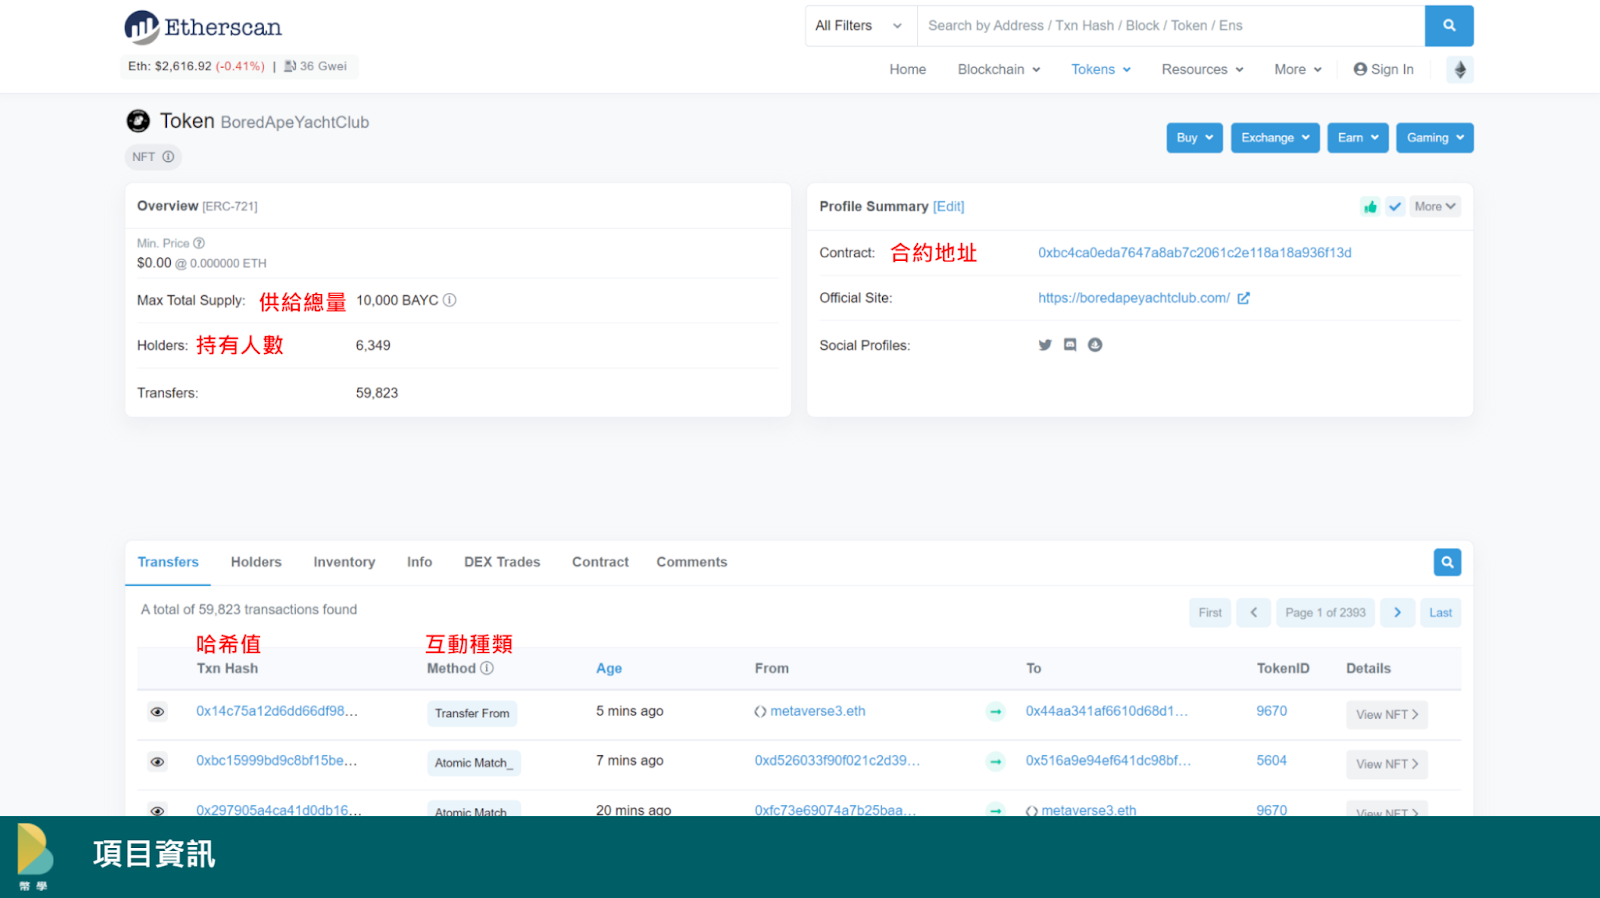Click the NFT badge info icon
The height and width of the screenshot is (898, 1600).
coord(168,157)
